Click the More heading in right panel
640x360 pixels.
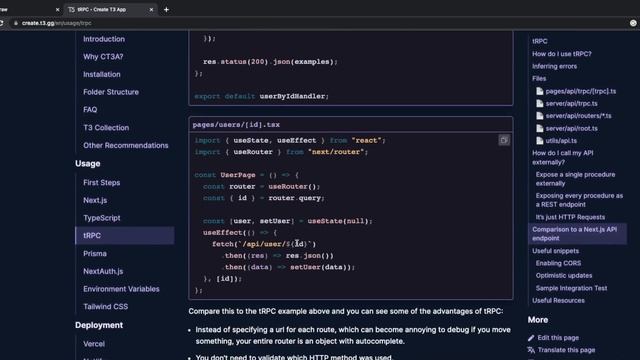point(538,320)
